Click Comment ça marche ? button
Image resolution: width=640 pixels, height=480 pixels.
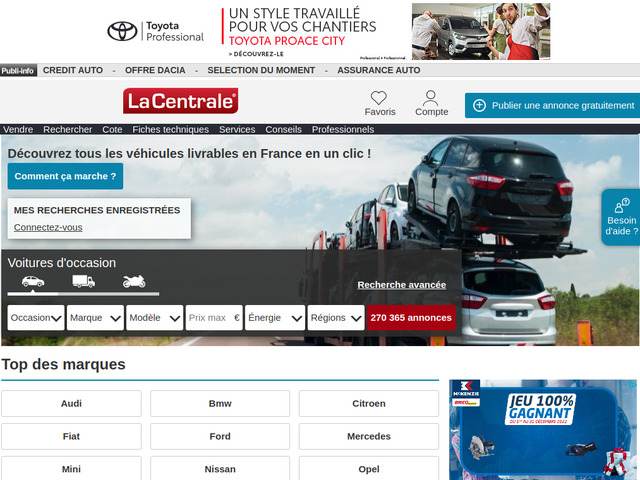65,176
